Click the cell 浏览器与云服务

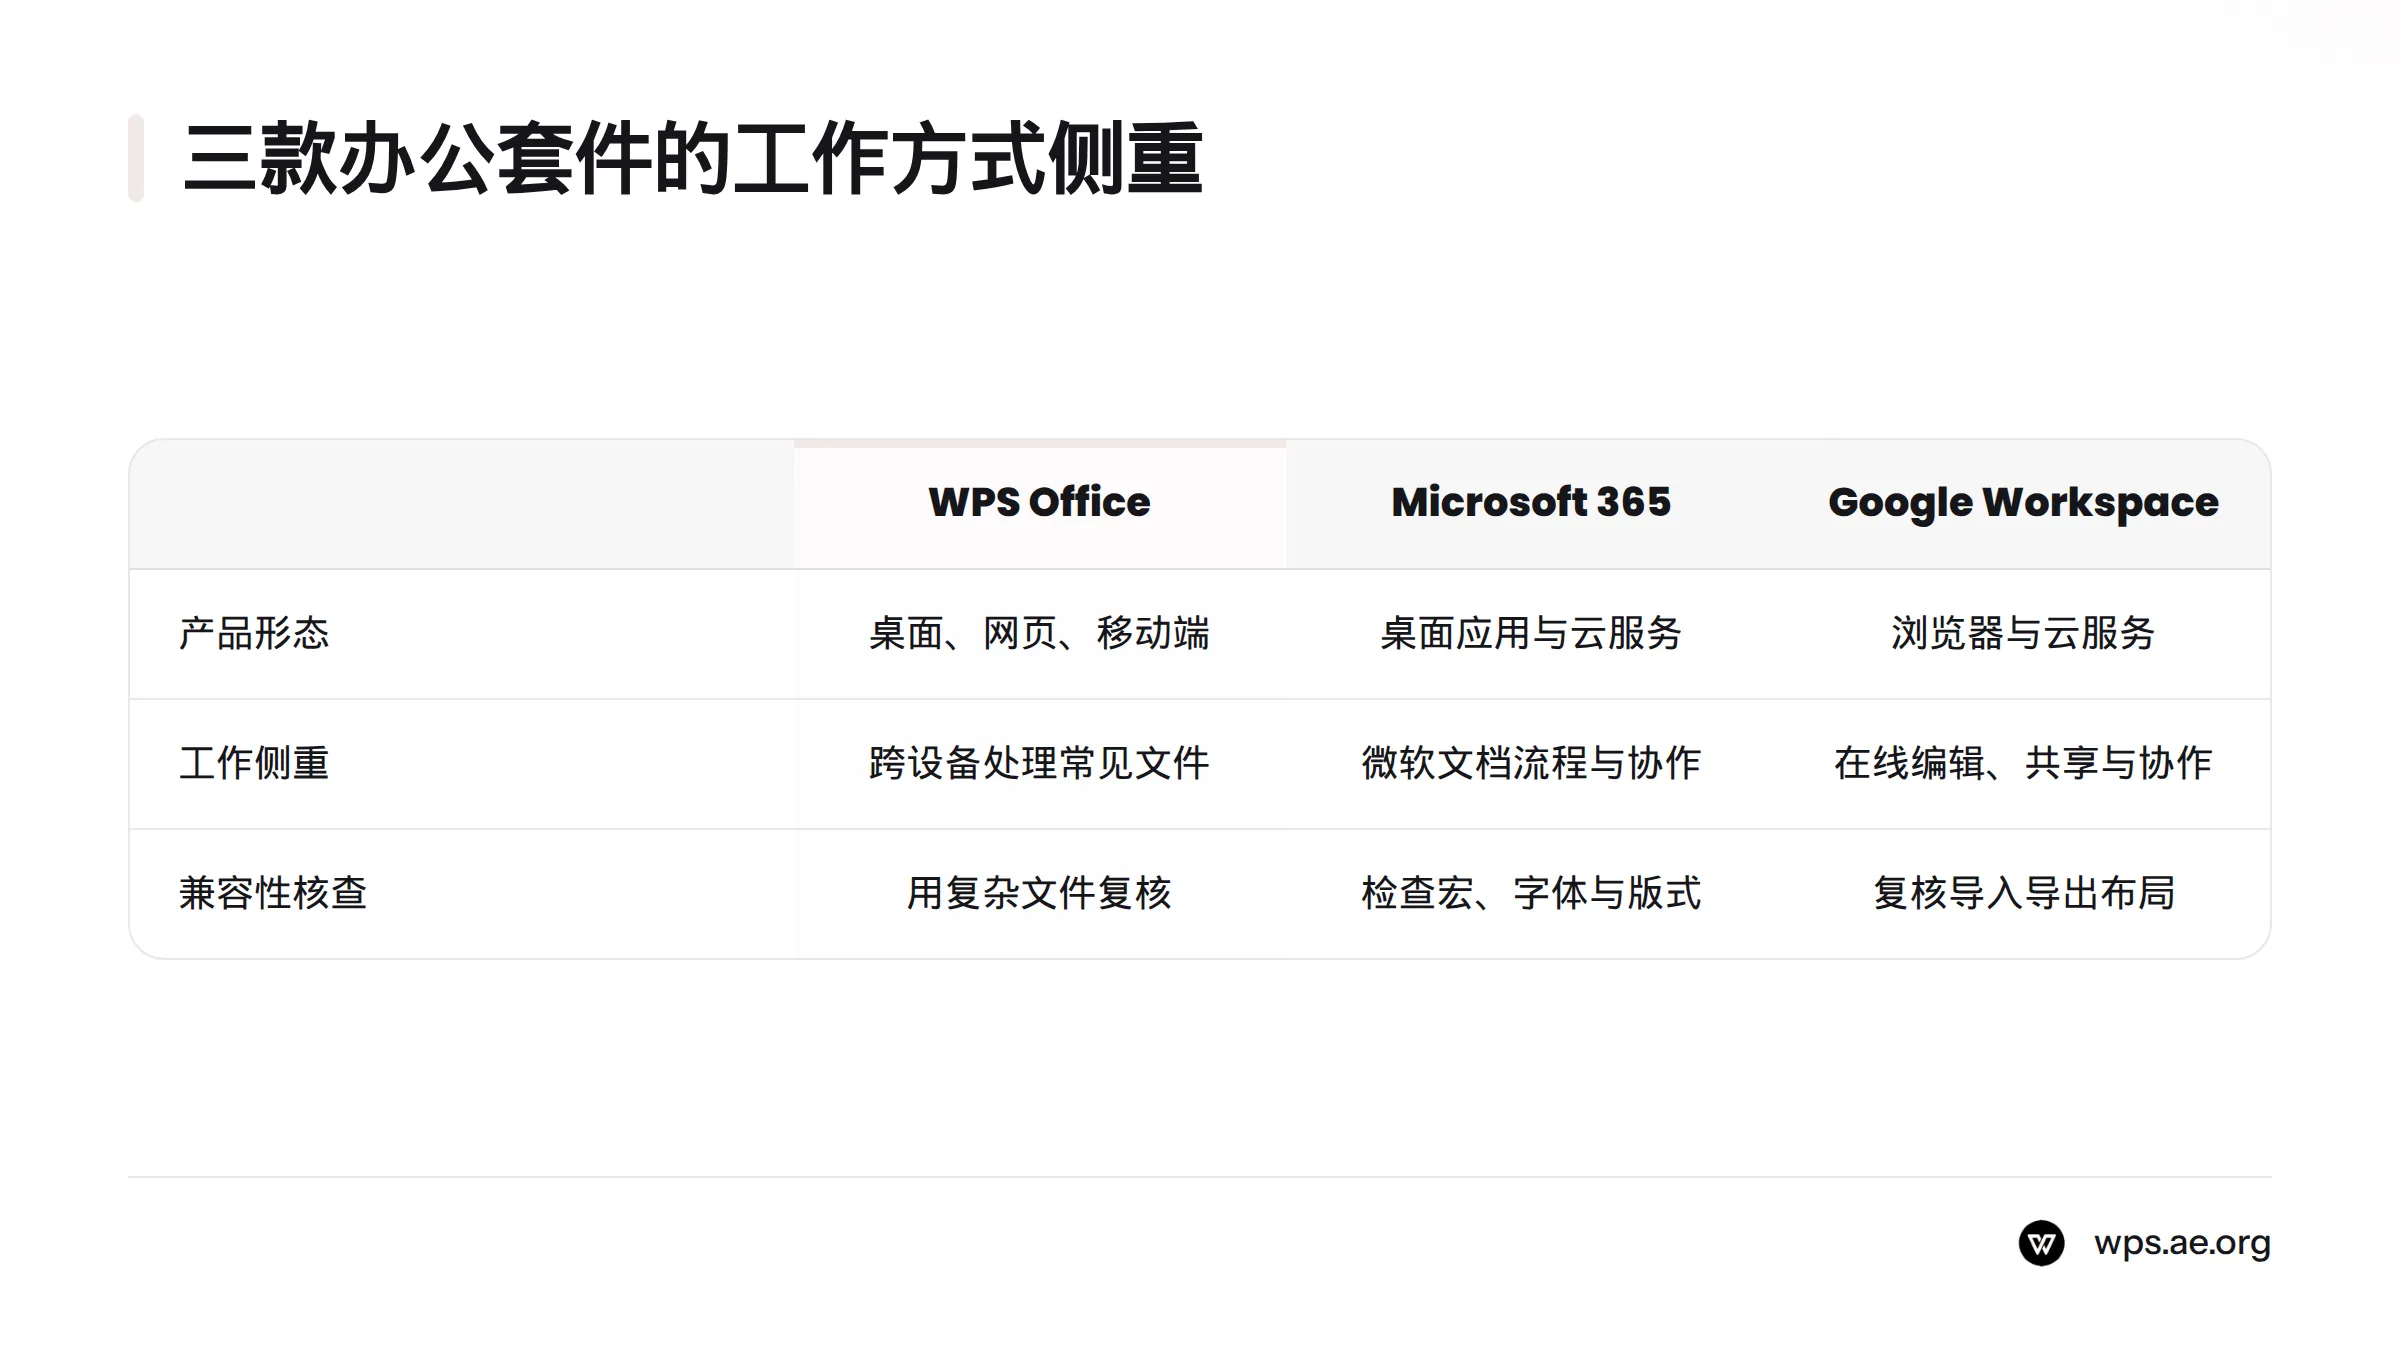pyautogui.click(x=2023, y=633)
